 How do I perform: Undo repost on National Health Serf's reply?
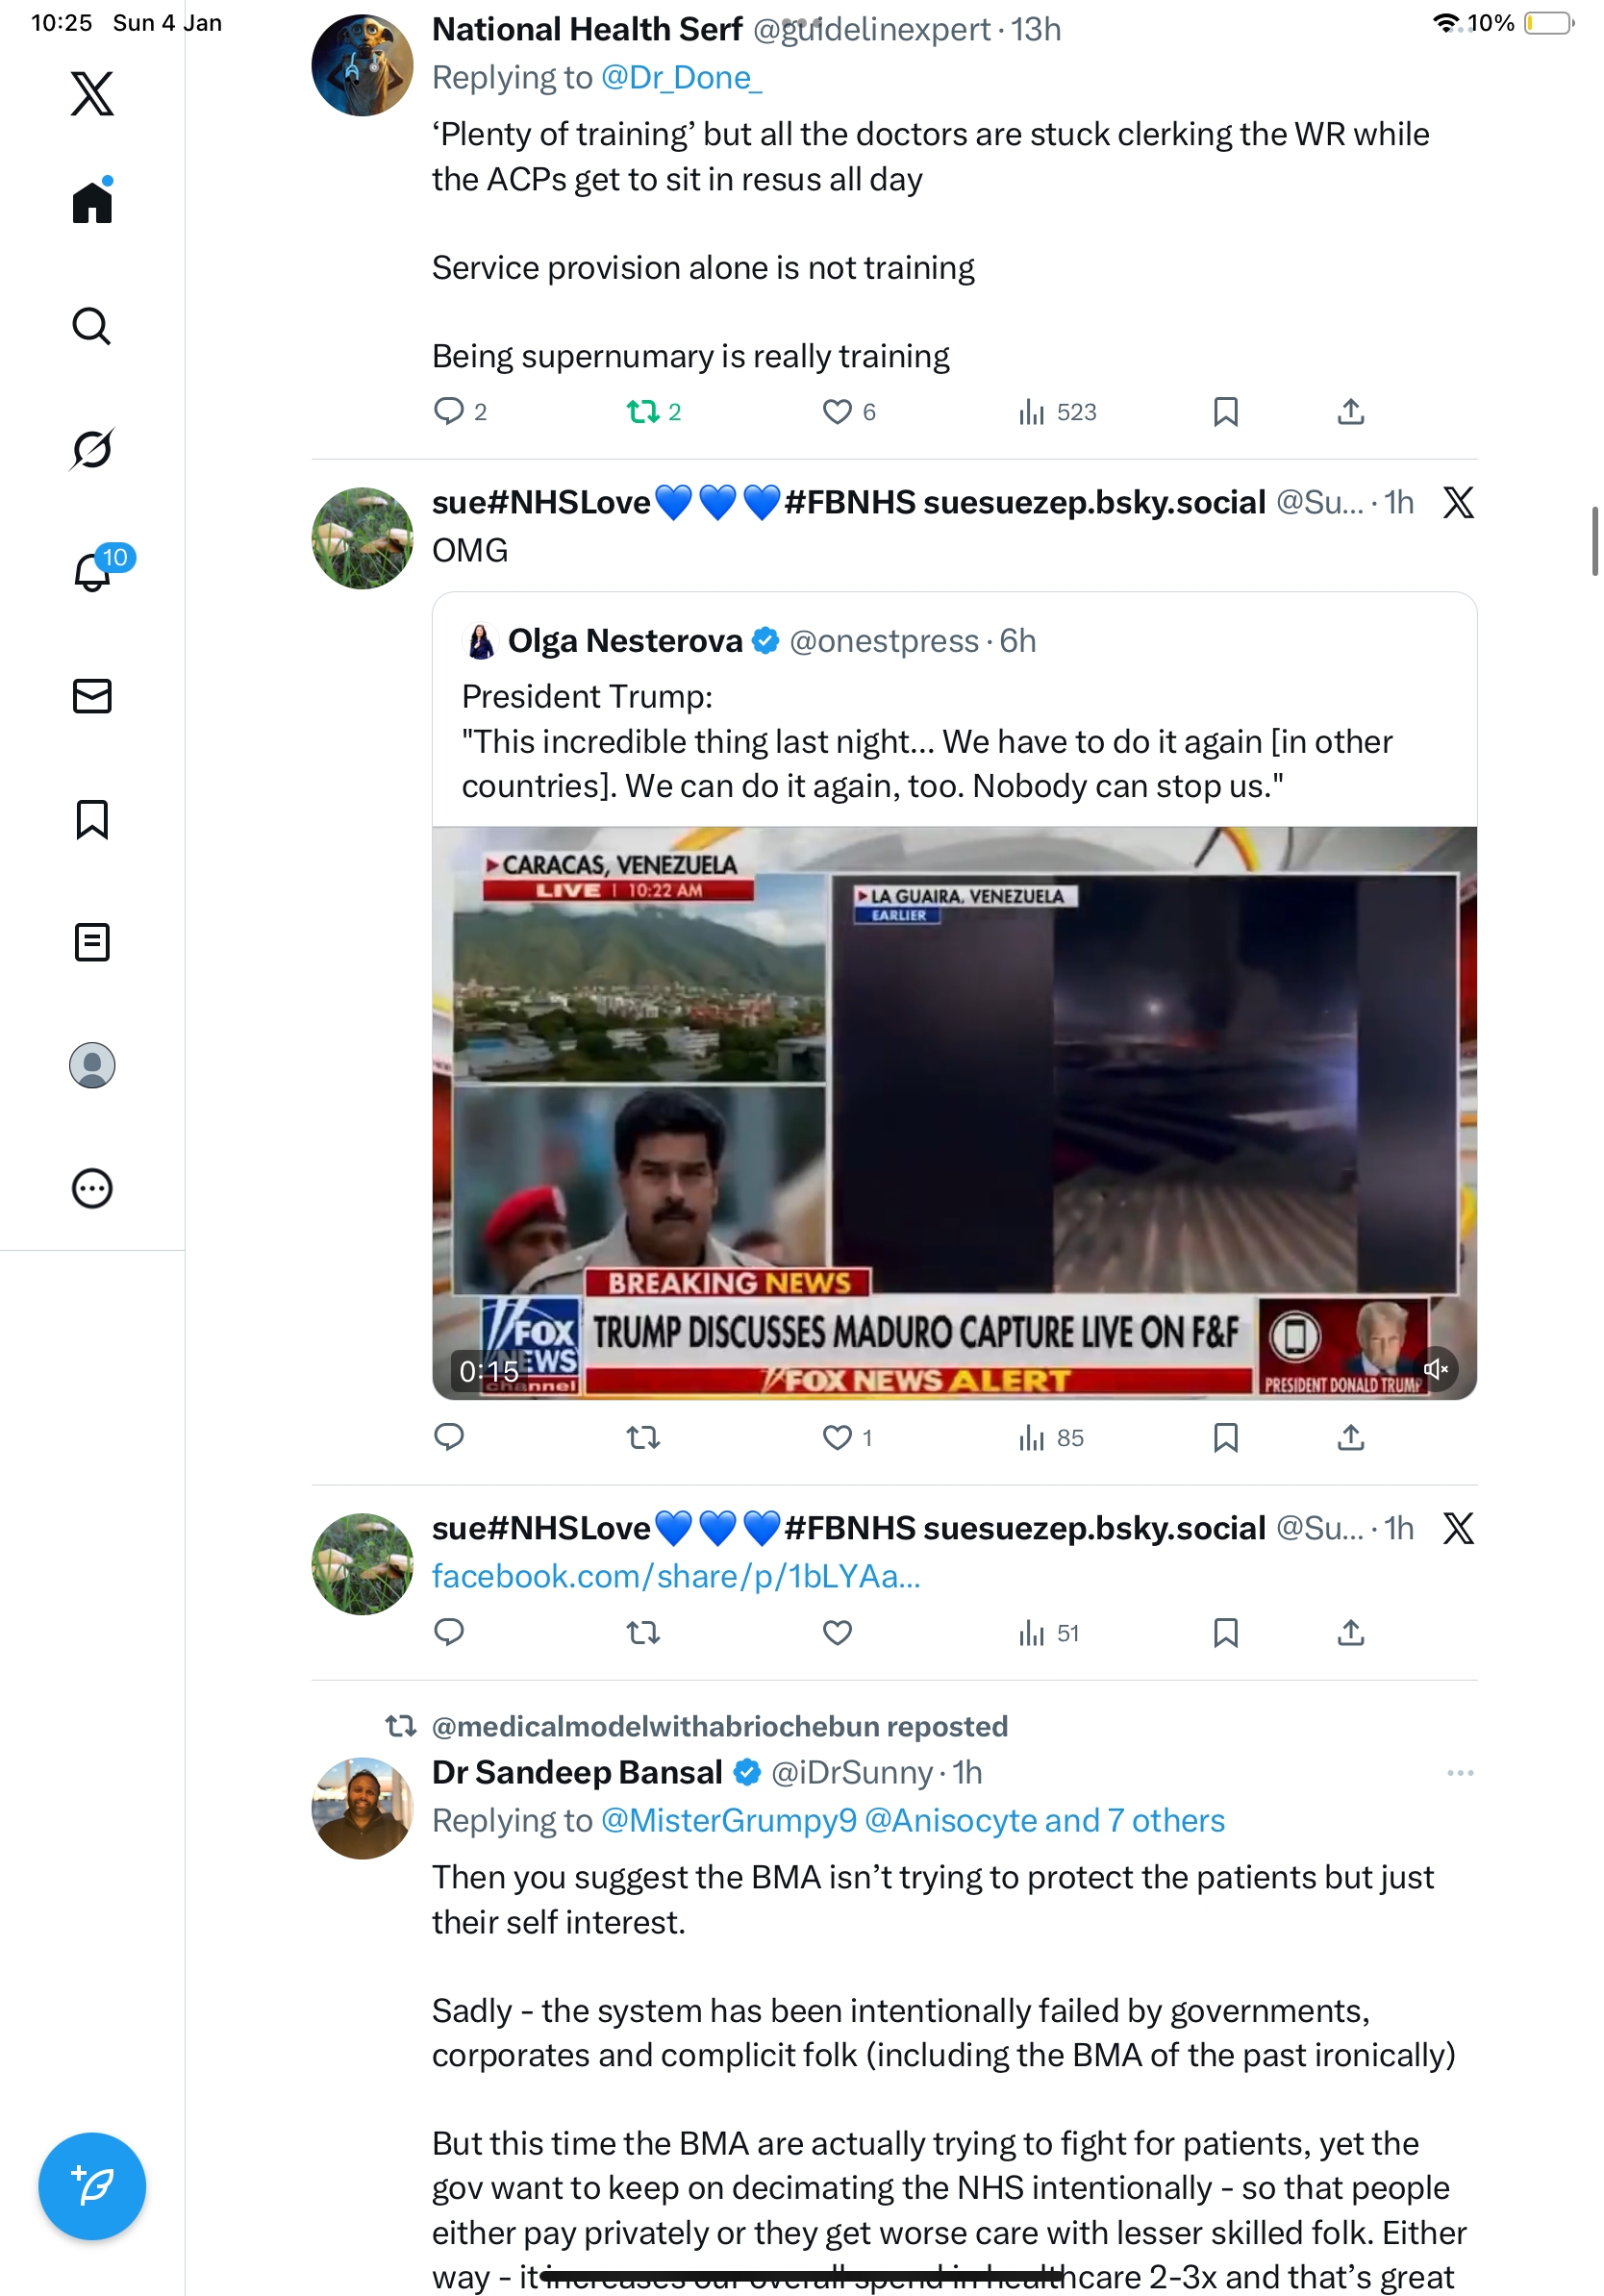coord(643,412)
